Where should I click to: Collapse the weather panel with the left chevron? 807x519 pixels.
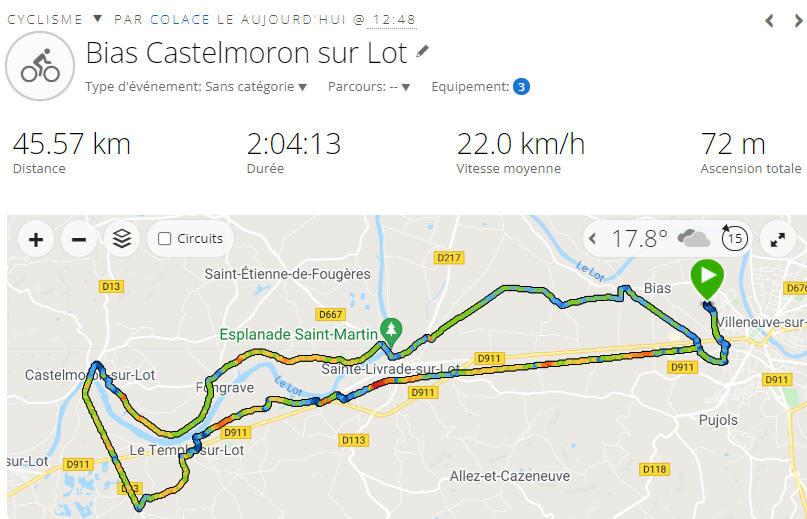(592, 238)
